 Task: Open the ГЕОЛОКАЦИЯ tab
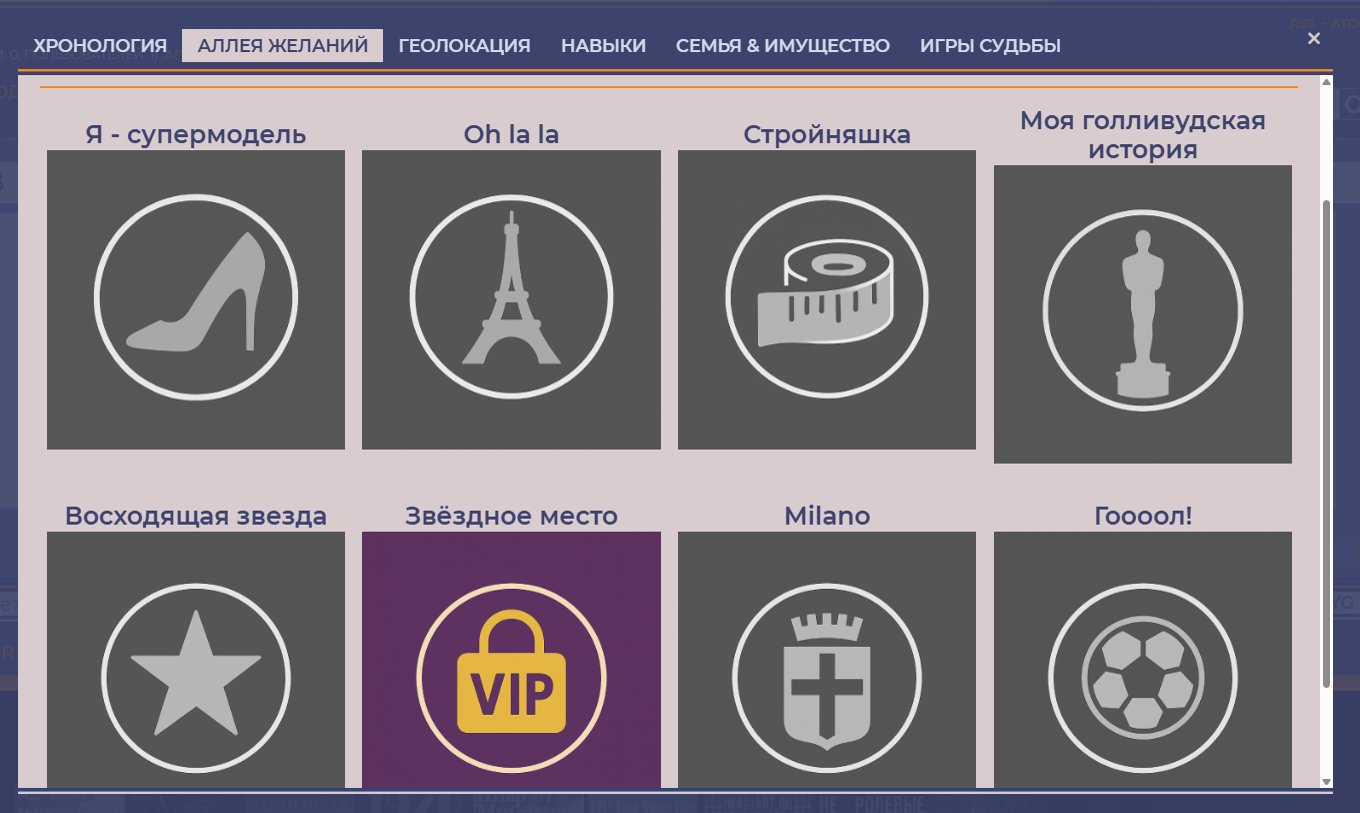point(465,44)
